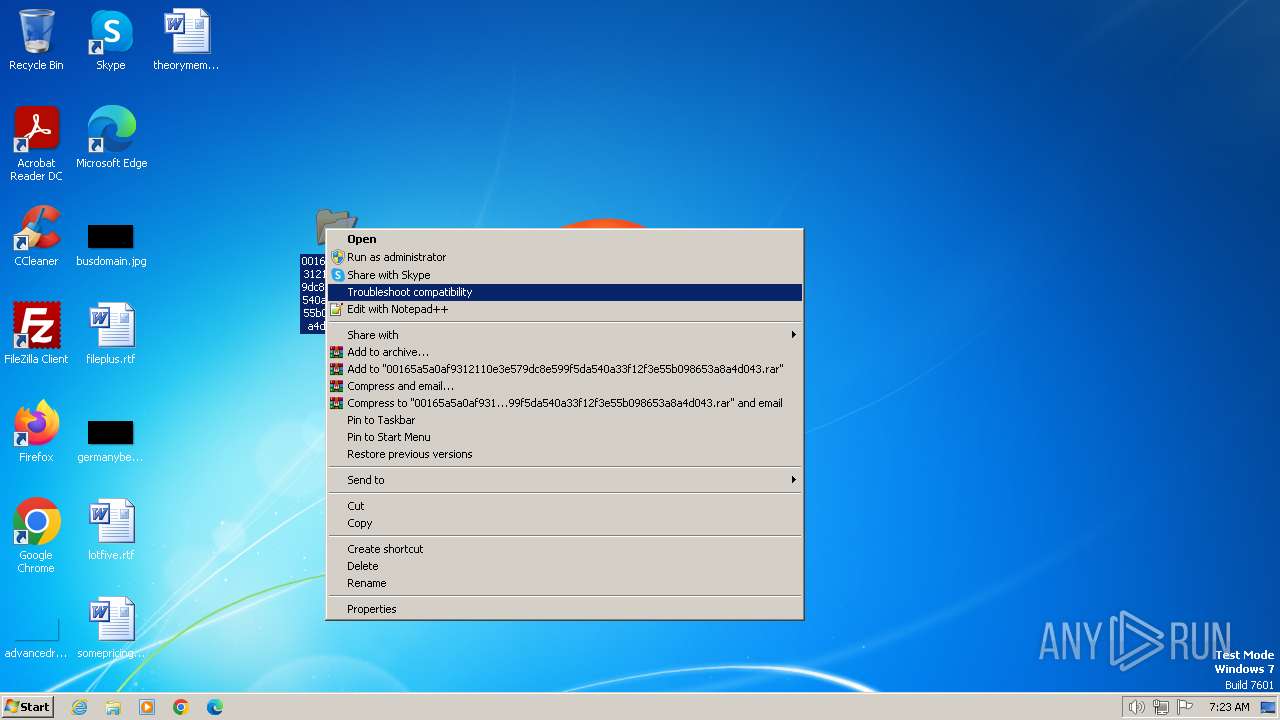The image size is (1280, 720).
Task: Open the Recycle Bin desktop icon
Action: coord(36,40)
